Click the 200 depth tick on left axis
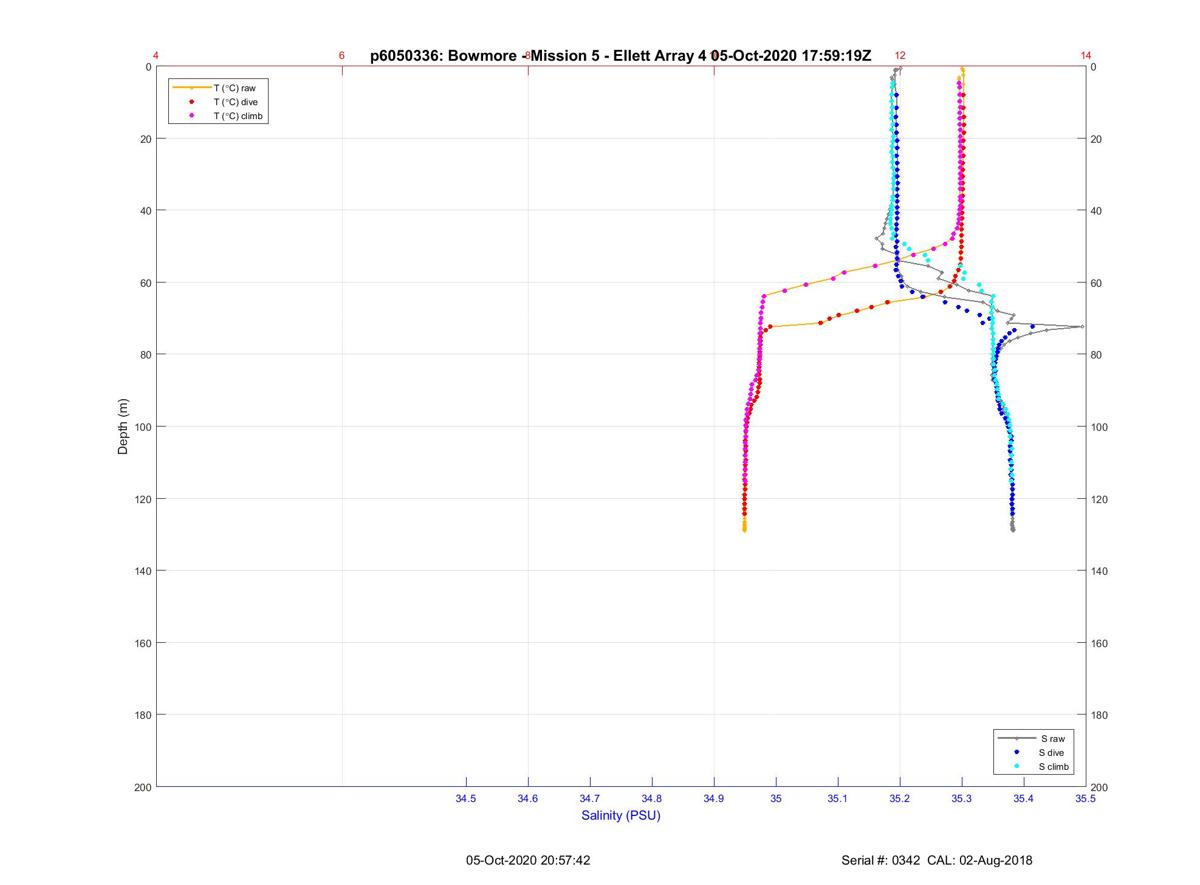 click(x=142, y=787)
